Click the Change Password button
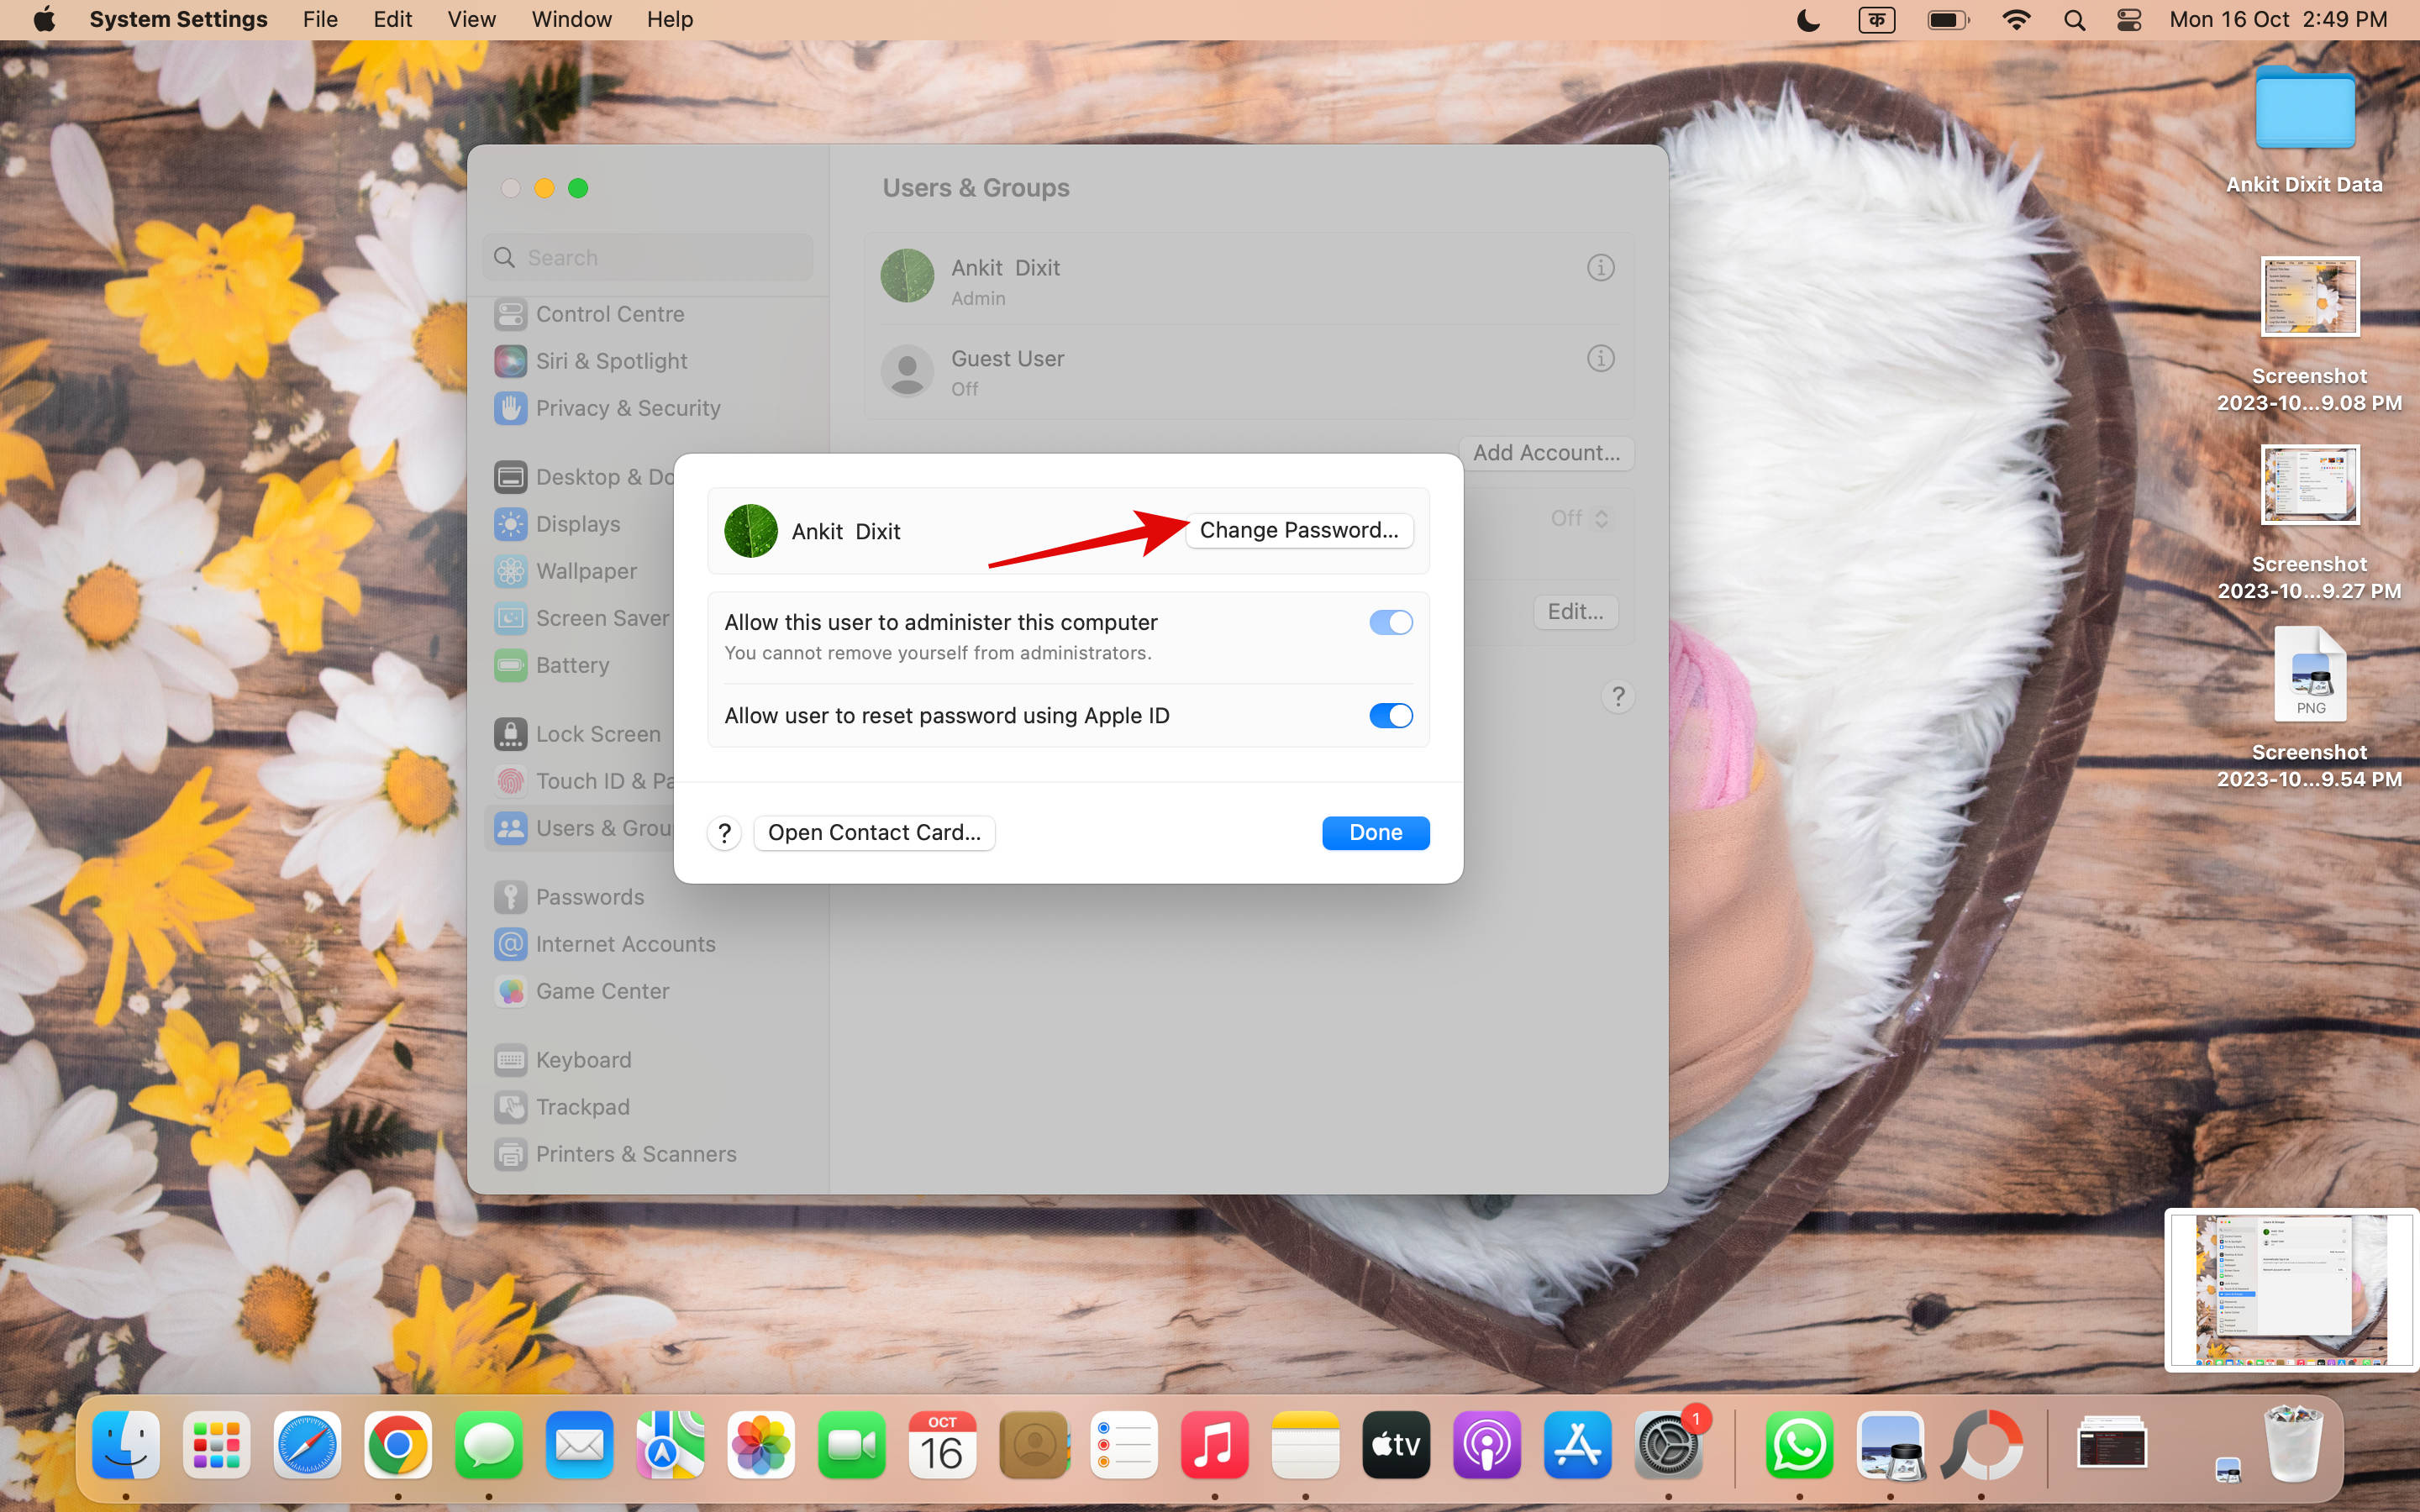Image resolution: width=2420 pixels, height=1512 pixels. [1298, 530]
